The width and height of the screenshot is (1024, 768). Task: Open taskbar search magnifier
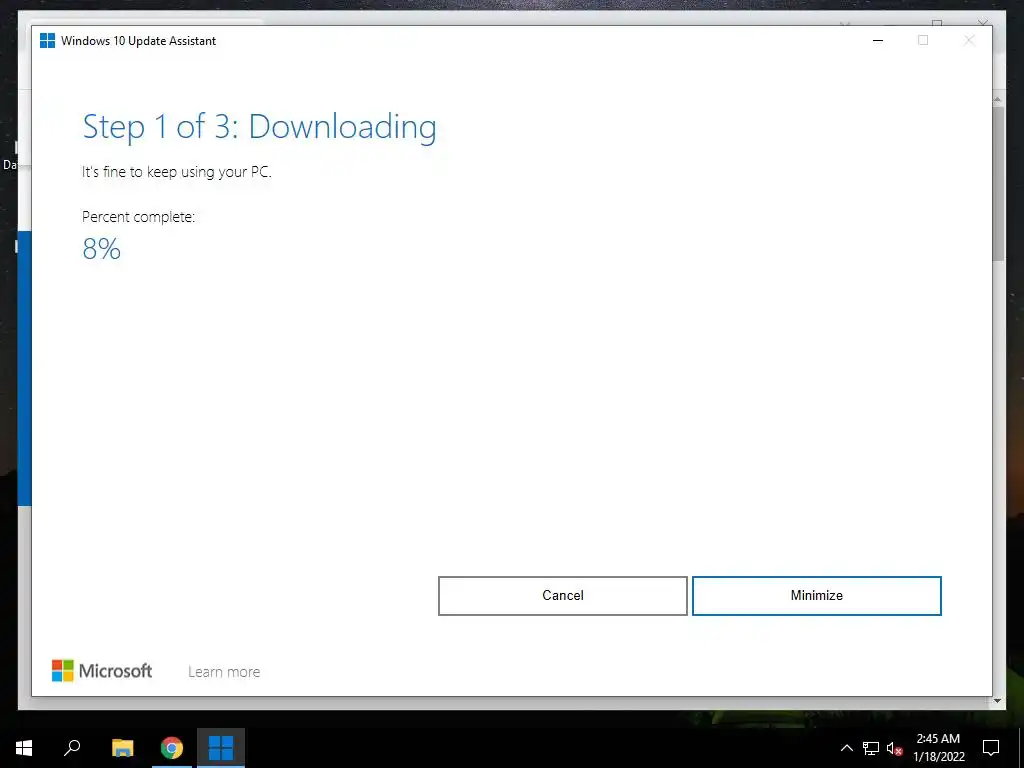coord(72,748)
